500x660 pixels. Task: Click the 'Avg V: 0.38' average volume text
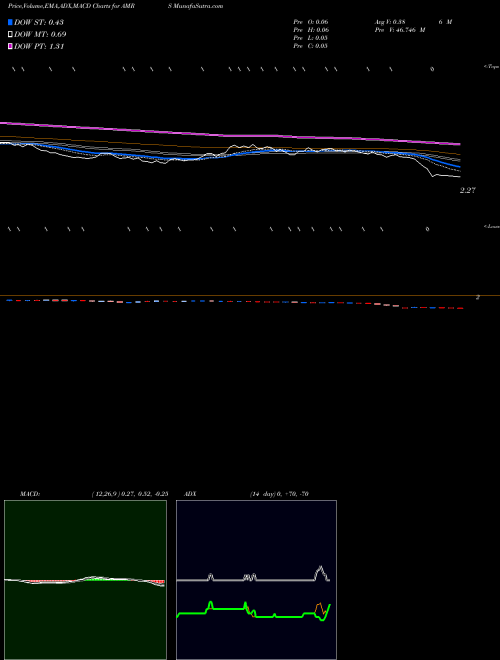pyautogui.click(x=390, y=22)
